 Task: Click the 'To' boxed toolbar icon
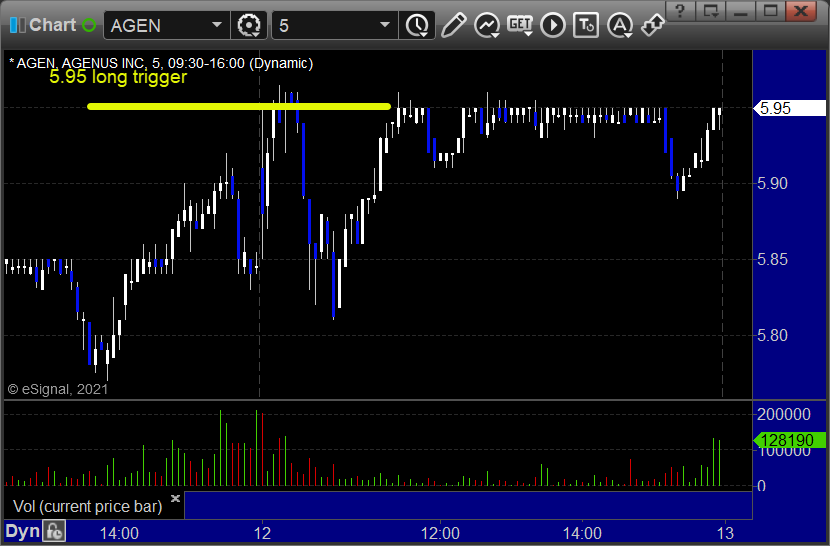point(586,25)
